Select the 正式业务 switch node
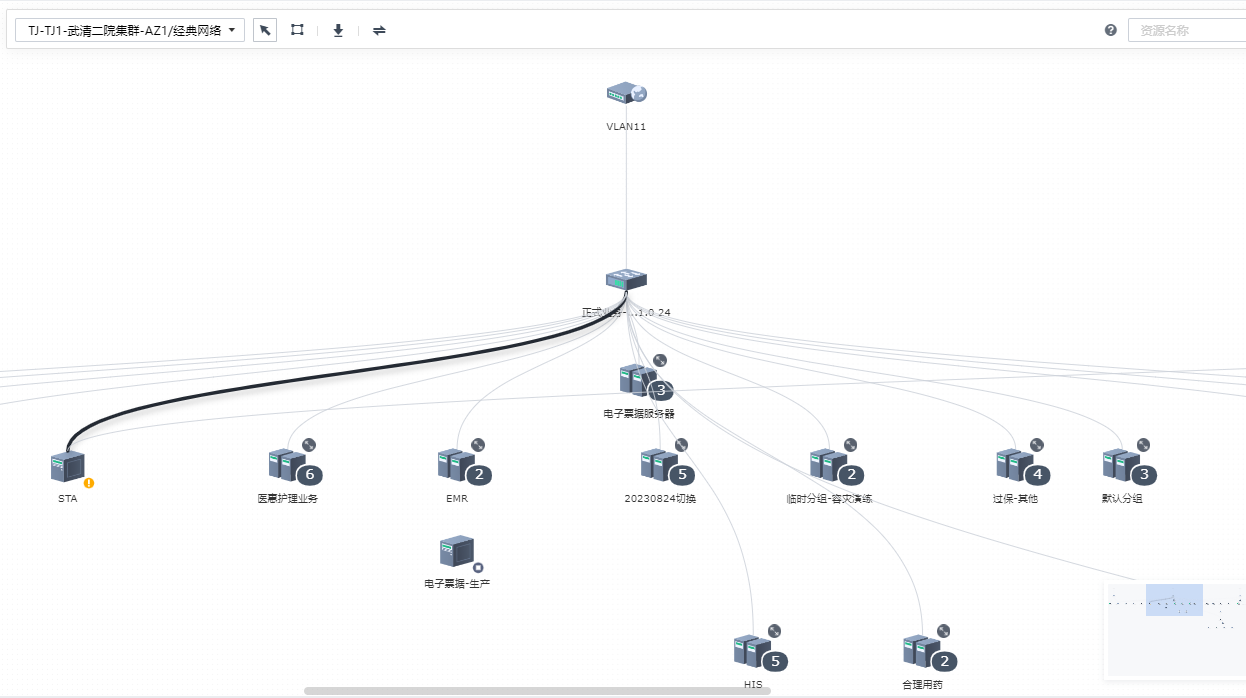1246x698 pixels. point(626,280)
